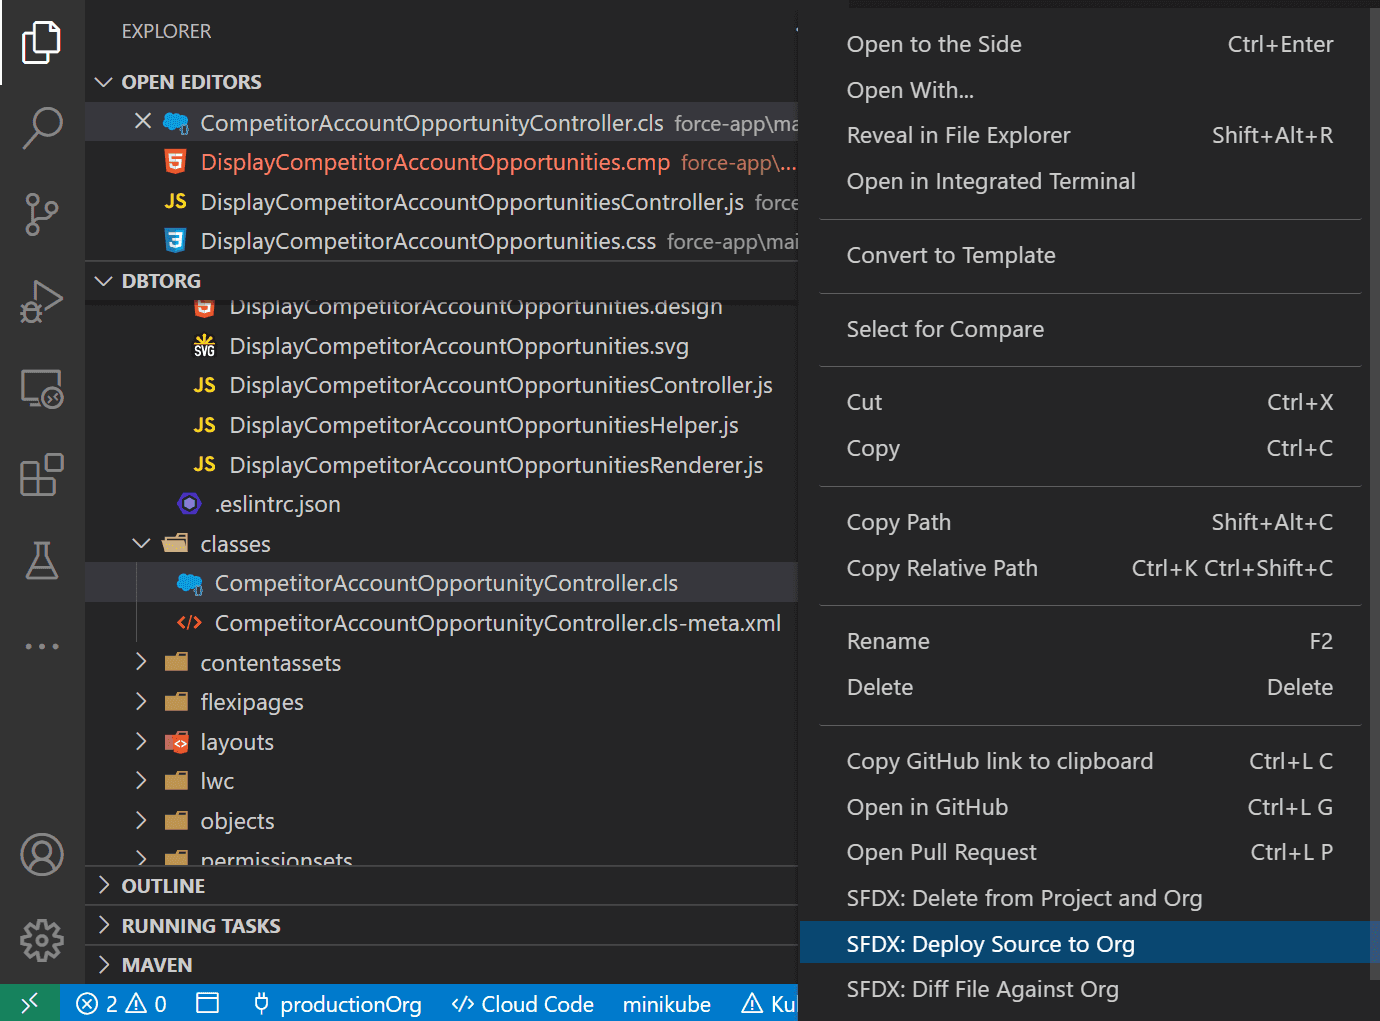Collapse the OPEN EDITORS section
The height and width of the screenshot is (1021, 1380).
tap(103, 82)
